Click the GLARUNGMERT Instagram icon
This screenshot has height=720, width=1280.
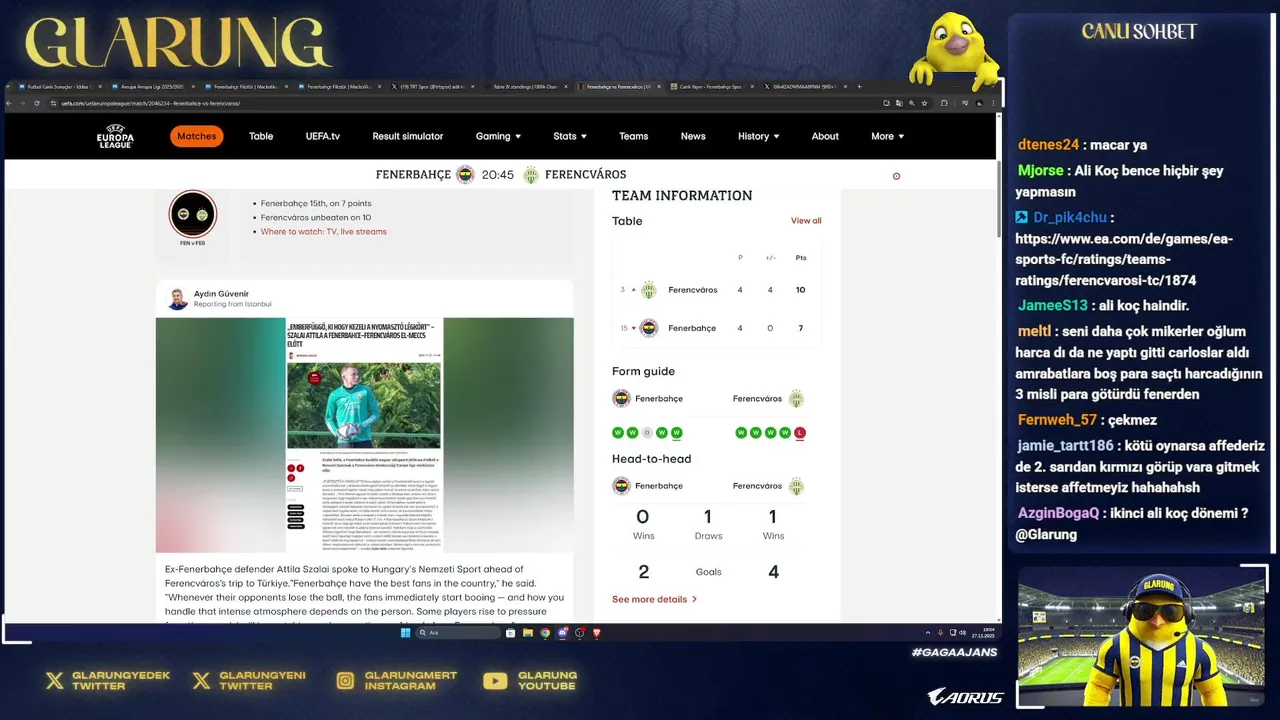pos(346,681)
